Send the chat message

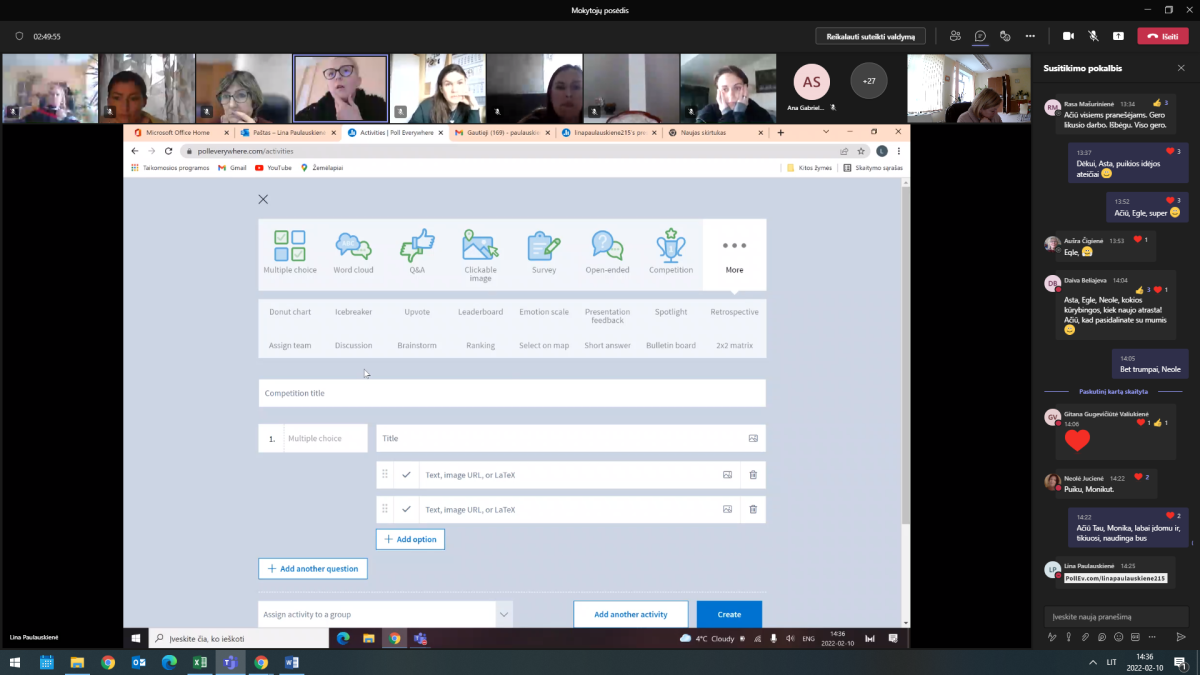(1181, 637)
